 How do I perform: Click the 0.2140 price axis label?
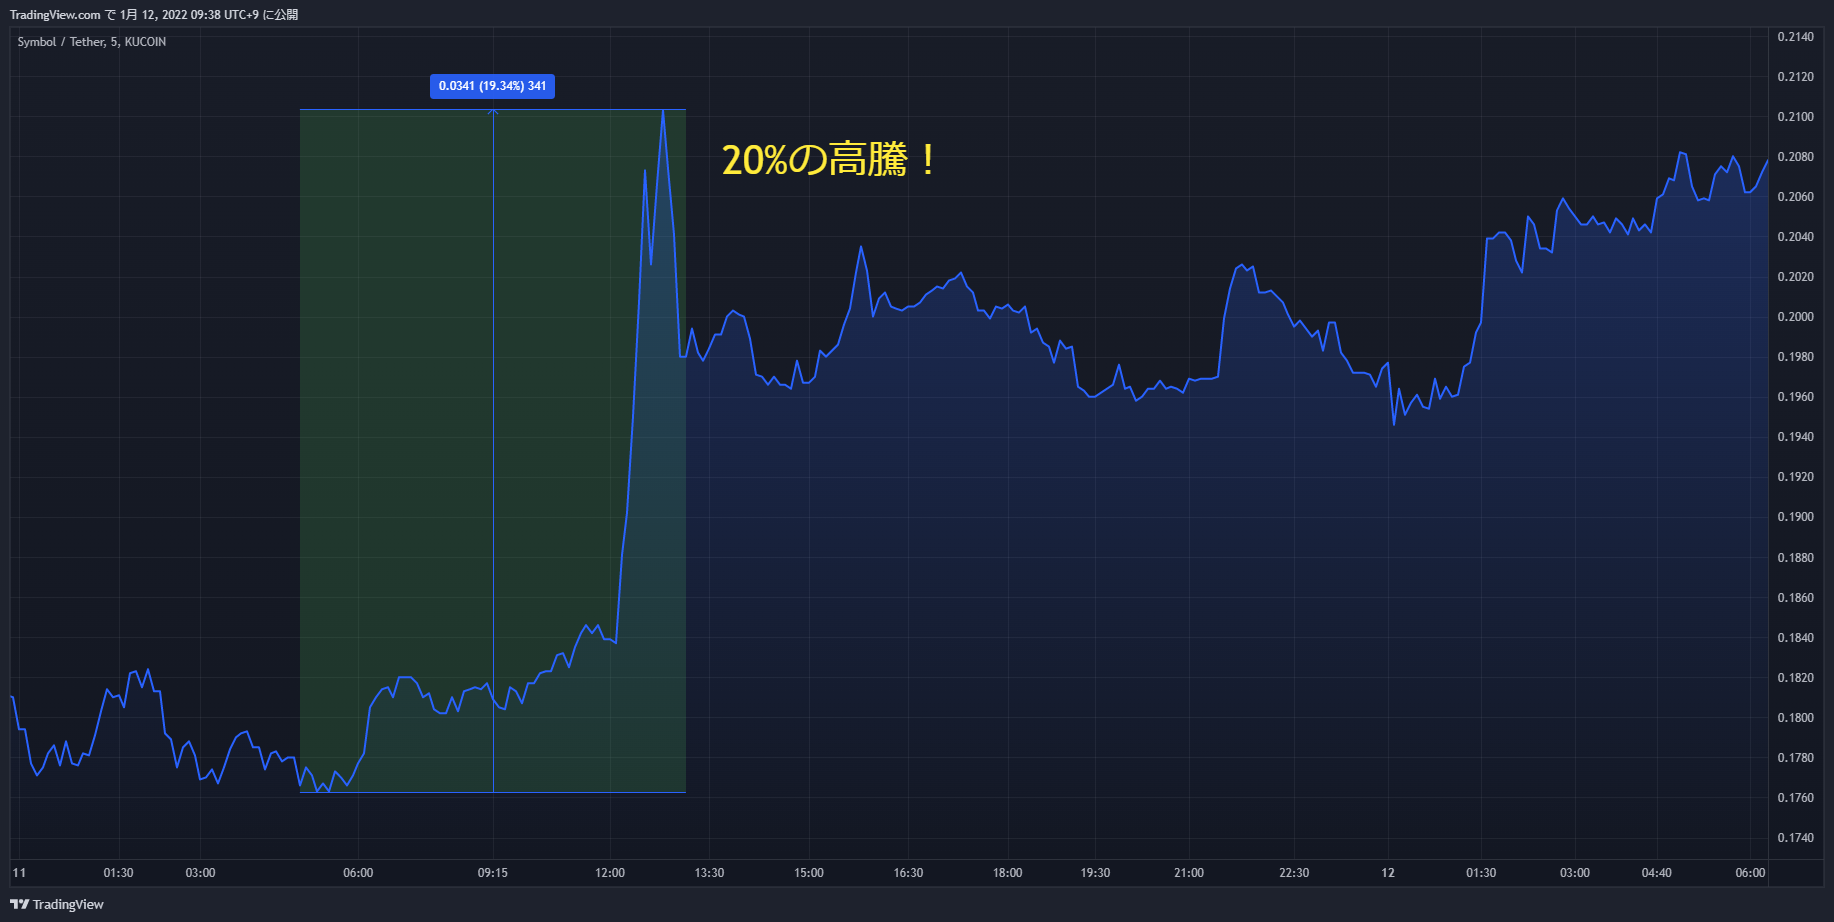(1795, 37)
